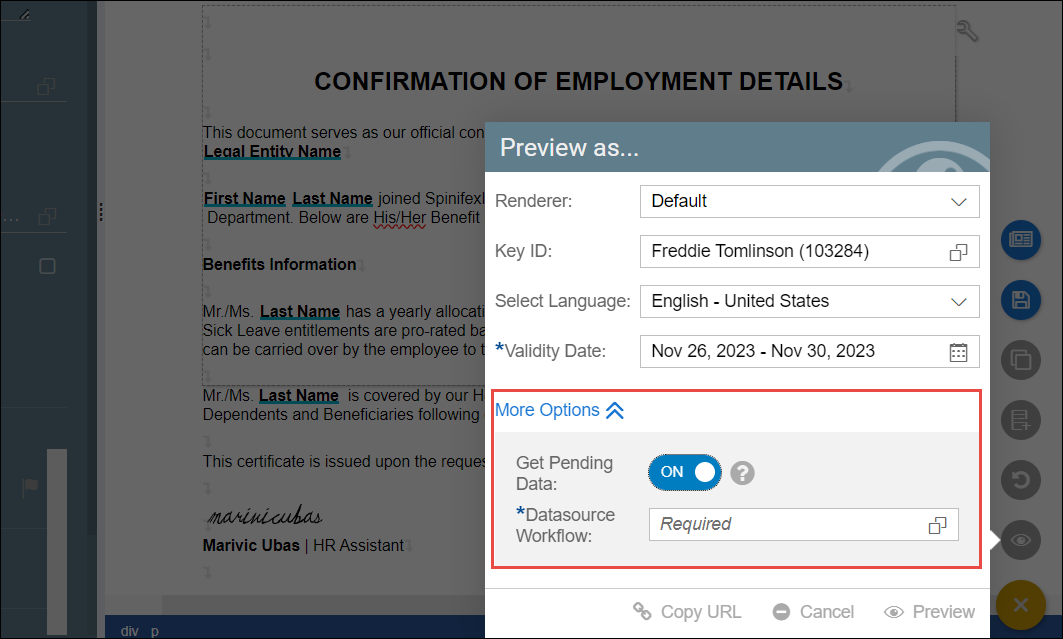This screenshot has width=1063, height=639.
Task: Click the Cancel button
Action: tap(813, 612)
